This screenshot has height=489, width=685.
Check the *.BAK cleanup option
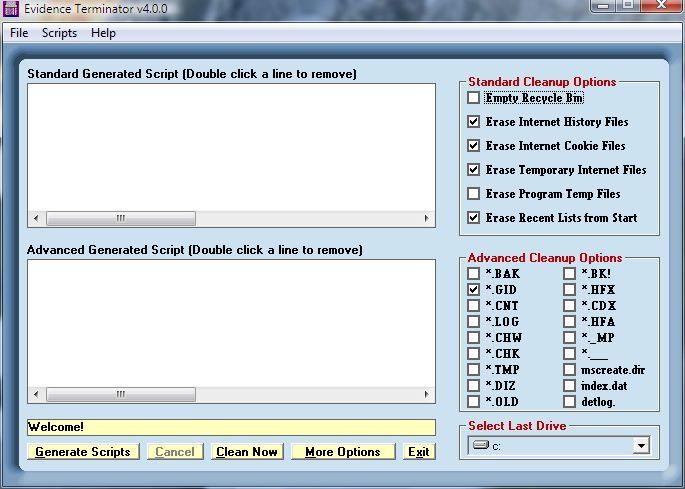click(474, 274)
